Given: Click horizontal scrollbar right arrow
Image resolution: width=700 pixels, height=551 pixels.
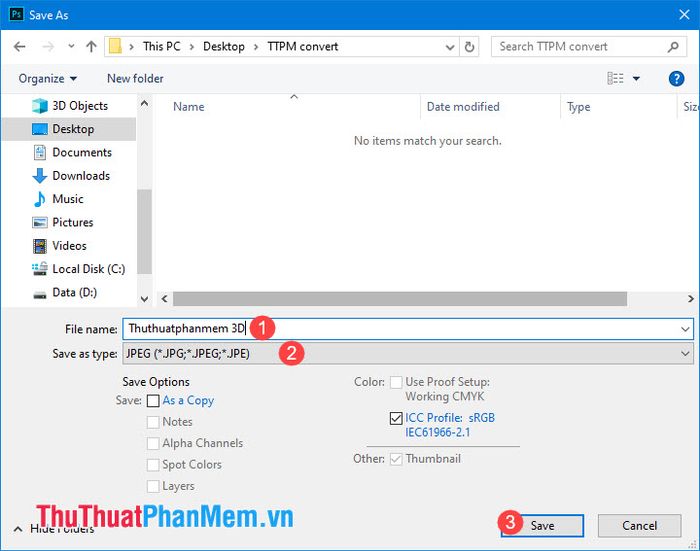Looking at the screenshot, I should pyautogui.click(x=691, y=299).
